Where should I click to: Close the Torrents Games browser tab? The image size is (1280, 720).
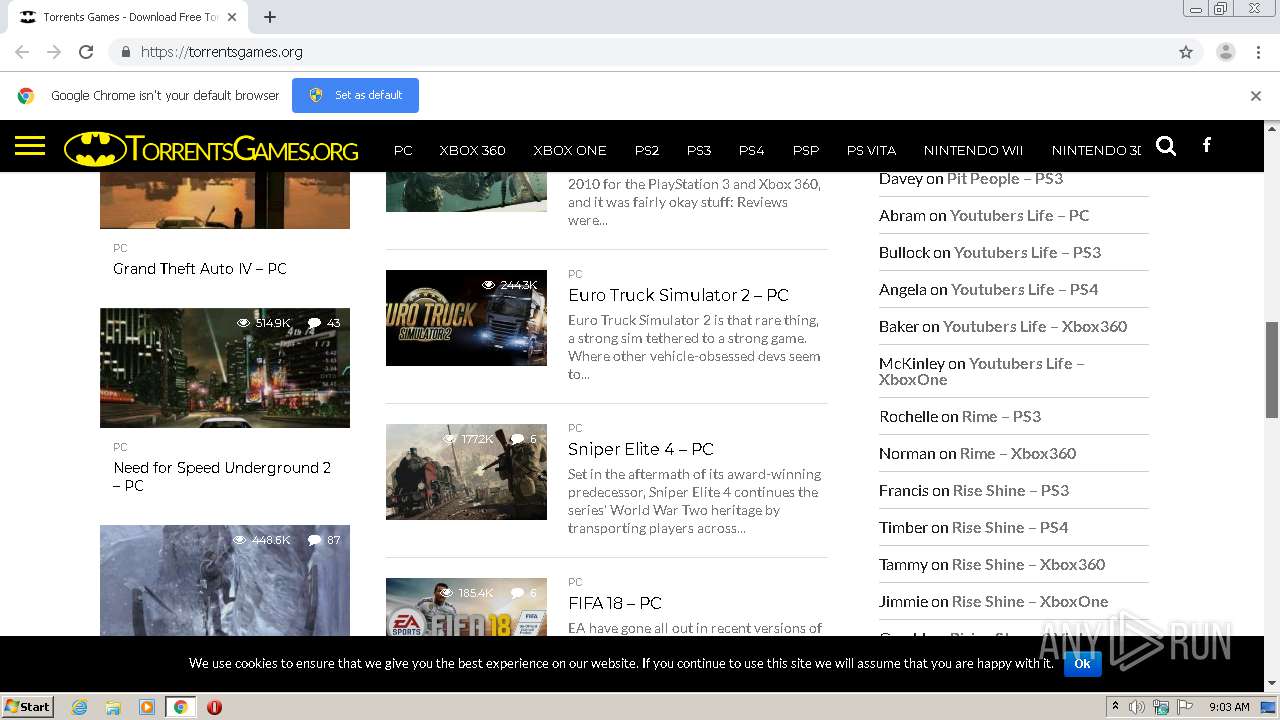point(232,17)
